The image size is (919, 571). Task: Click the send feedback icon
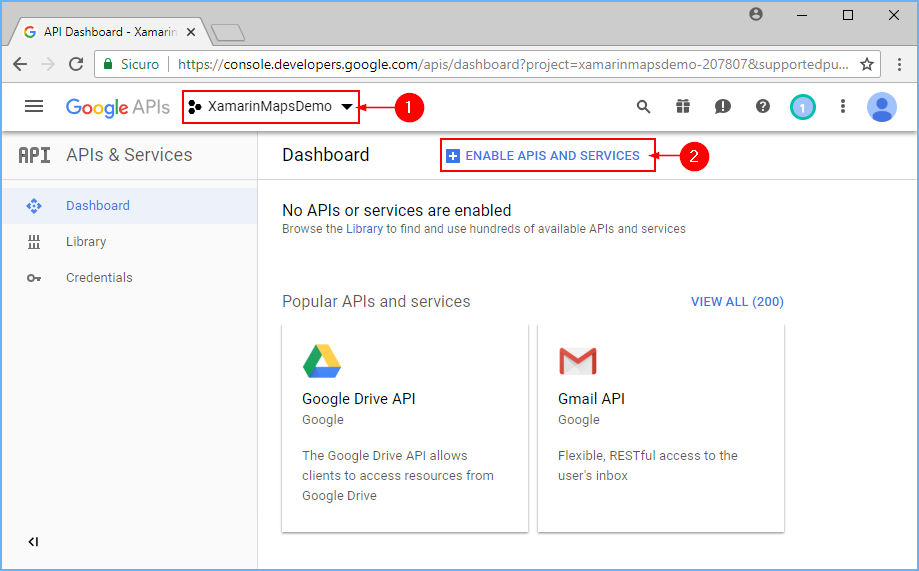[x=723, y=106]
